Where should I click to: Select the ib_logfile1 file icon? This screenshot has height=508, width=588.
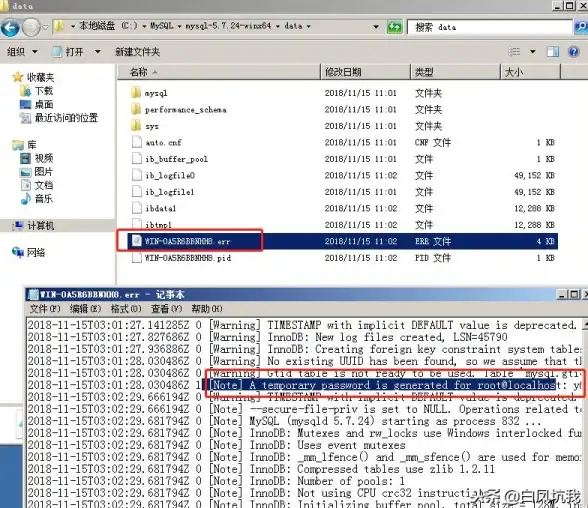click(x=136, y=192)
